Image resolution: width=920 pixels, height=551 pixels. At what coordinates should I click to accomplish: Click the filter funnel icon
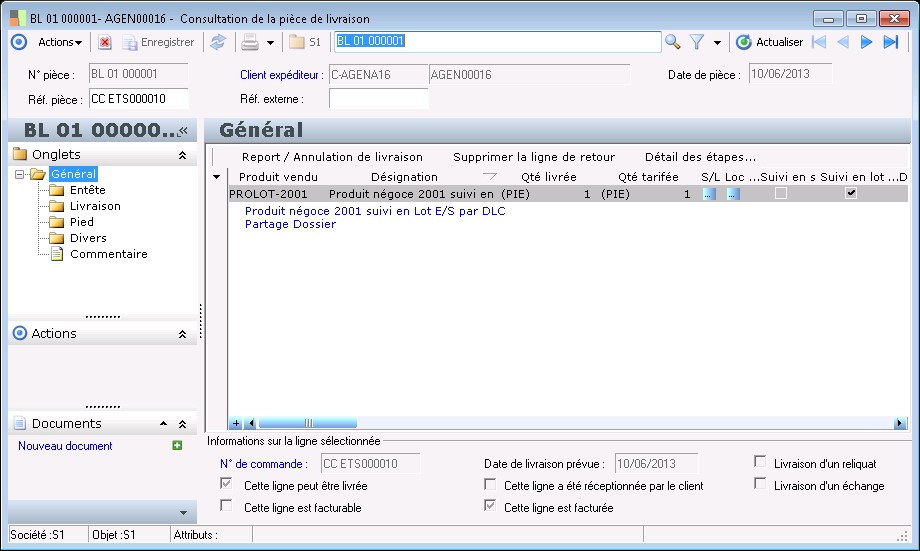[696, 42]
